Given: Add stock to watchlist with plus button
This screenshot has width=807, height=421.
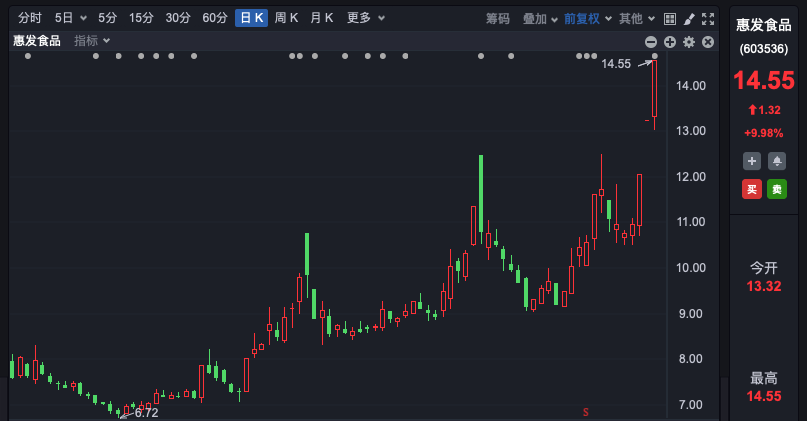Looking at the screenshot, I should tap(751, 161).
